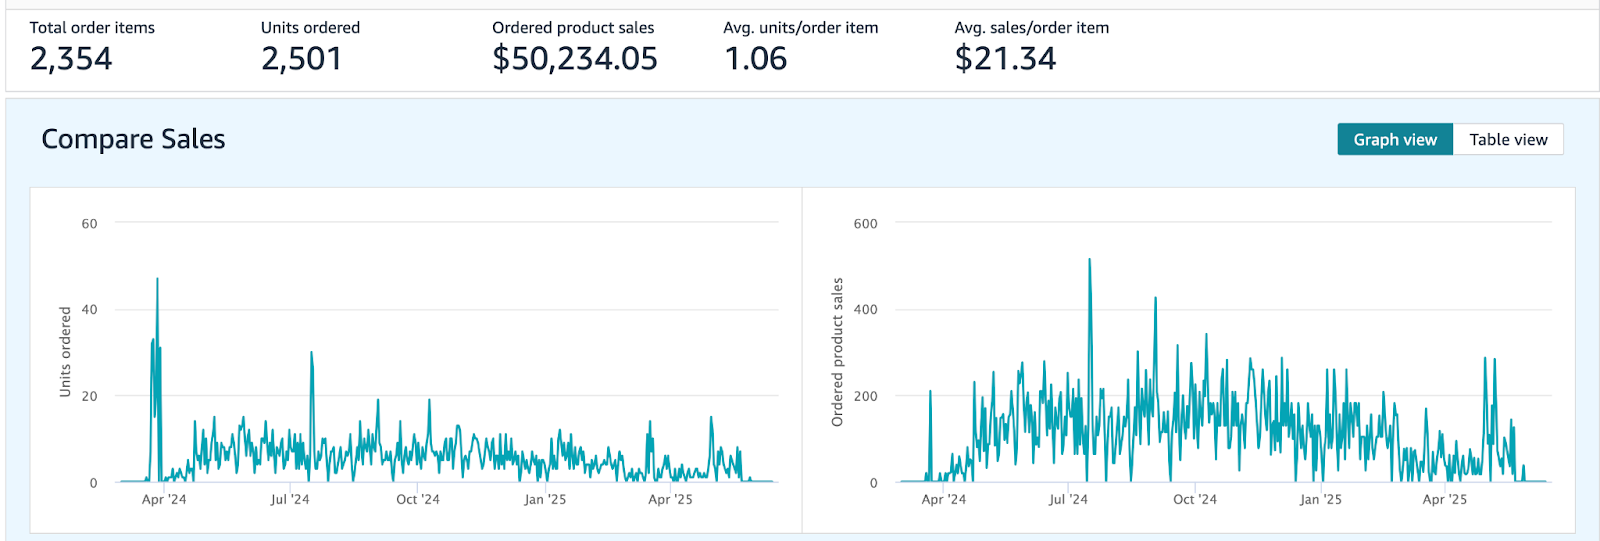Image resolution: width=1600 pixels, height=541 pixels.
Task: Click the Ordered product sales amount $50,234.05
Action: point(574,59)
